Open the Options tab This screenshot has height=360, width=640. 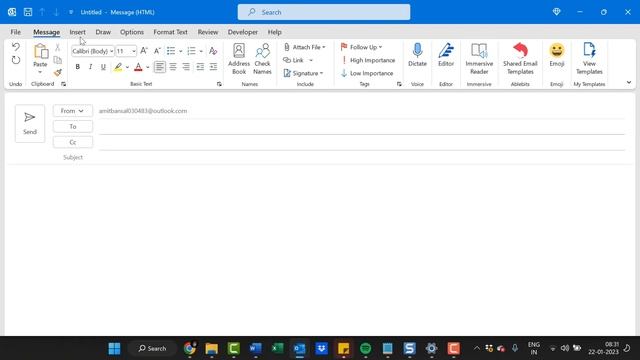tap(132, 32)
